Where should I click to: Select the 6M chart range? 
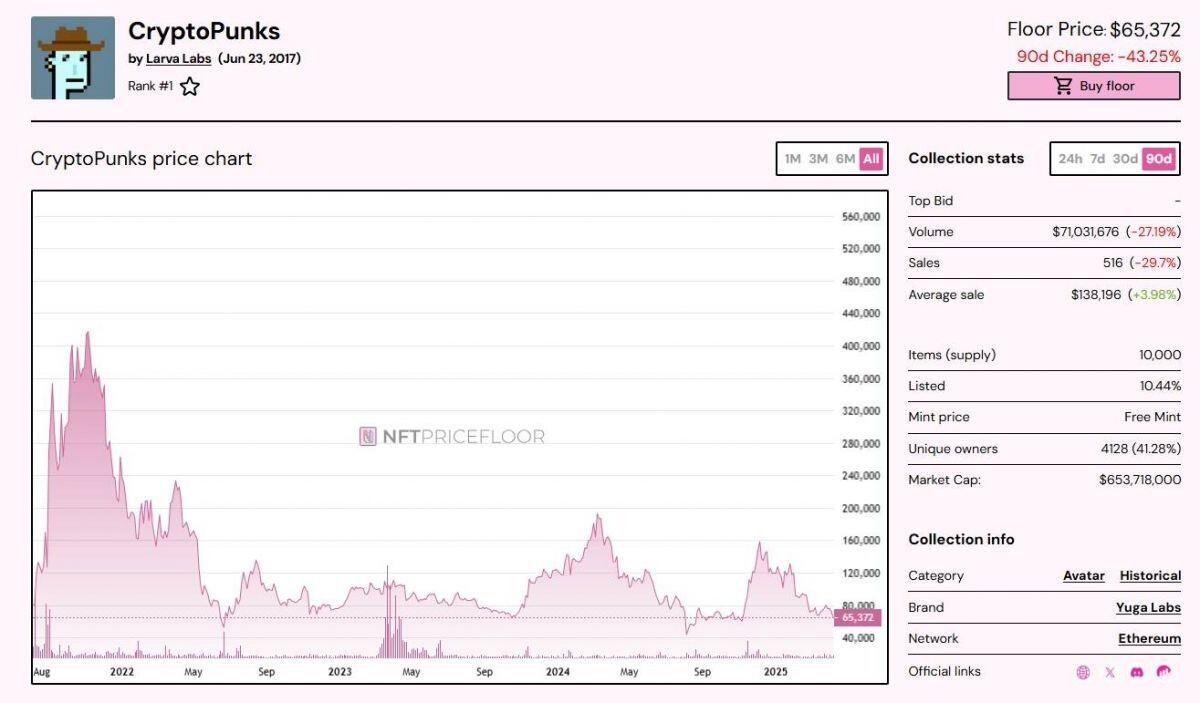845,159
